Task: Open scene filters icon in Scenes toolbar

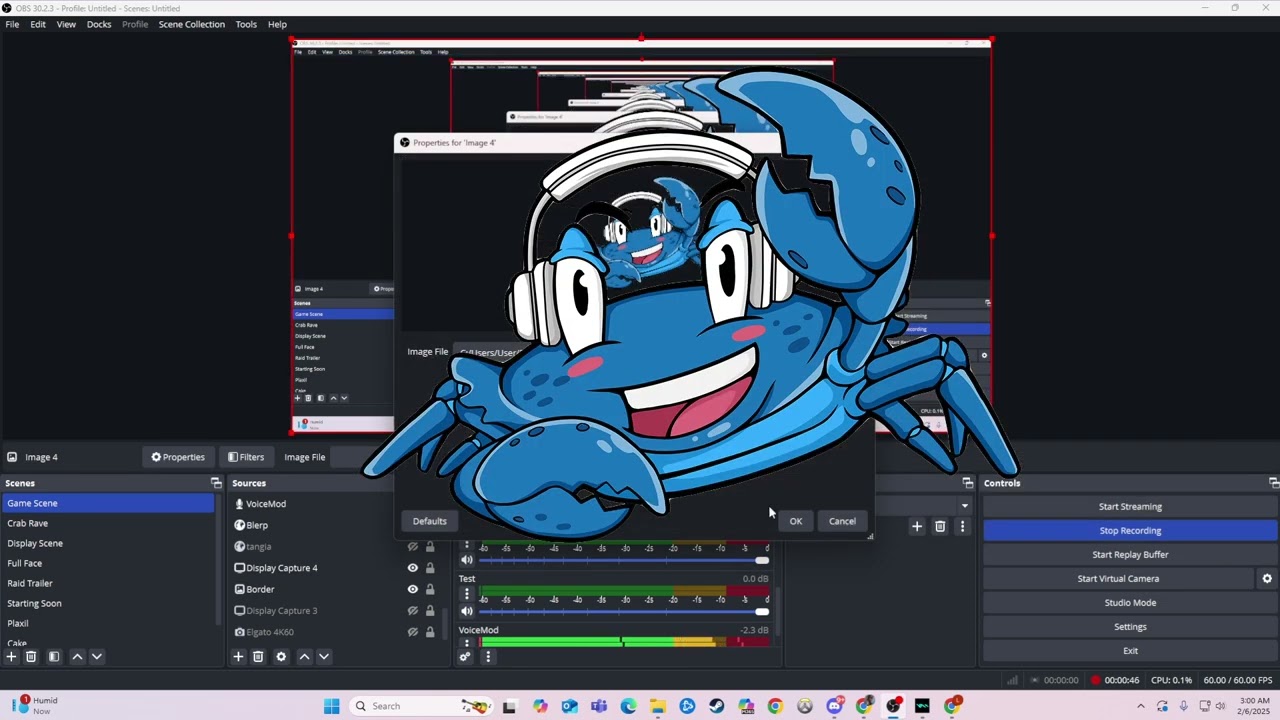Action: click(x=54, y=657)
